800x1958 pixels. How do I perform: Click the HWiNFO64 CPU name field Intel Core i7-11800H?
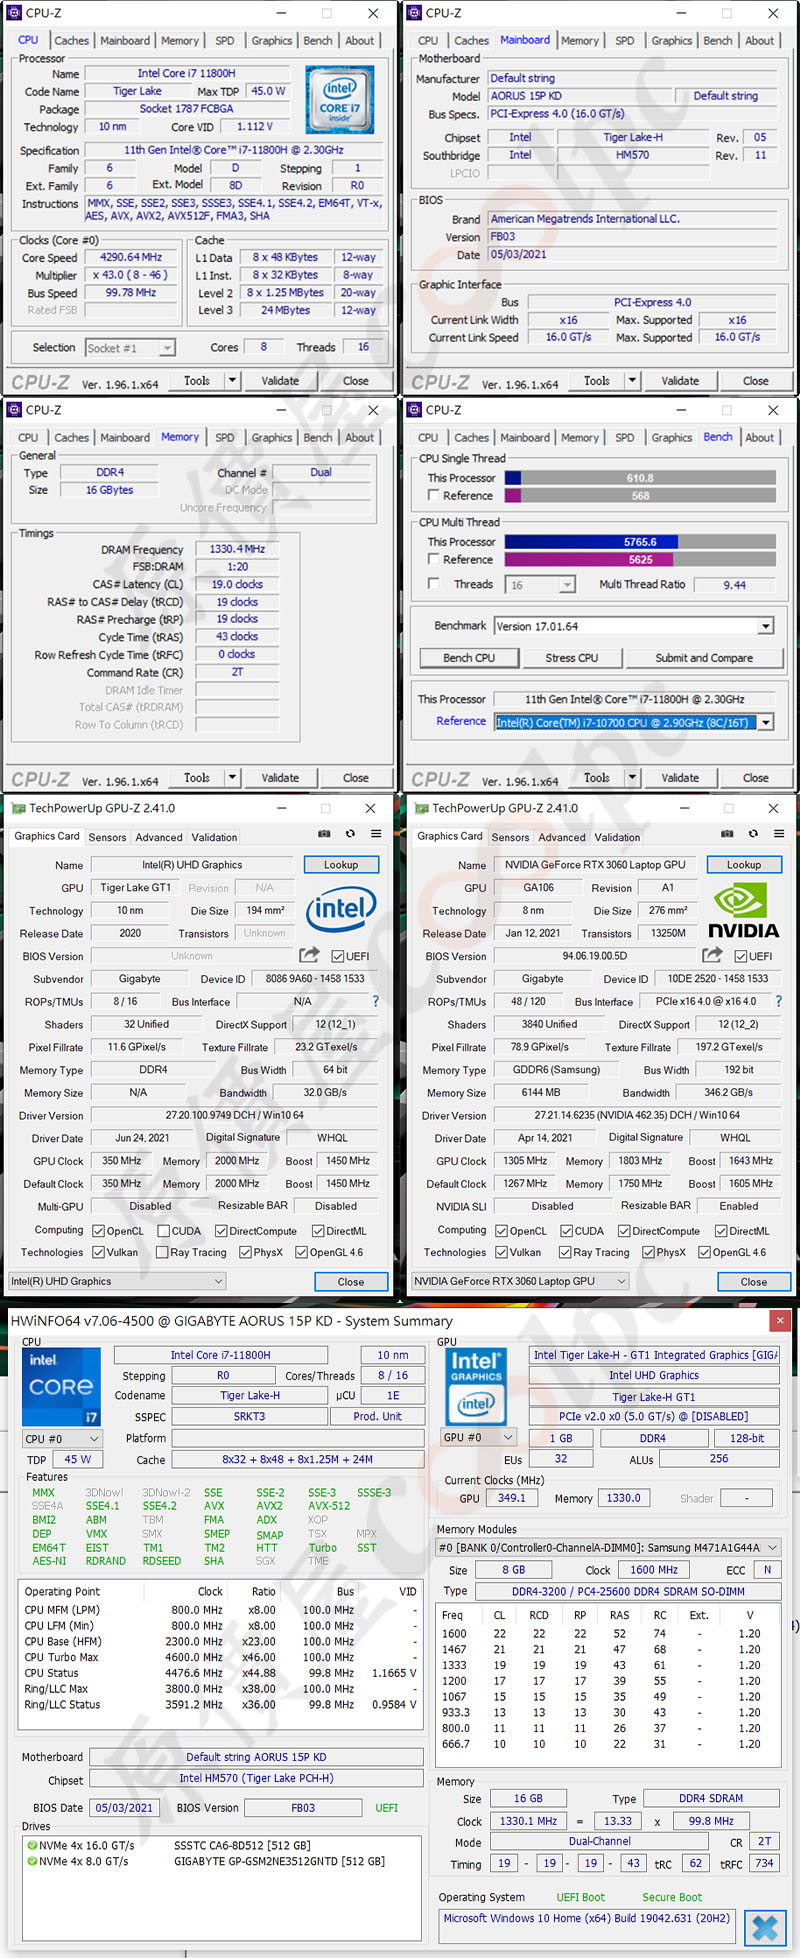(220, 1355)
